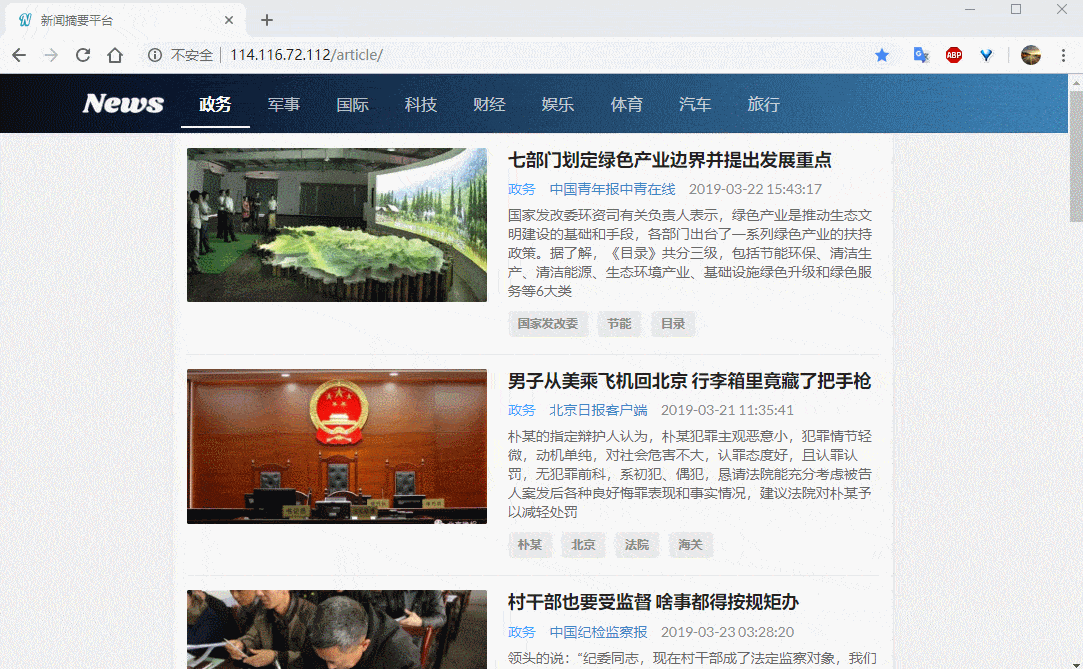This screenshot has width=1083, height=669.
Task: Open the 军事 news section
Action: click(284, 104)
